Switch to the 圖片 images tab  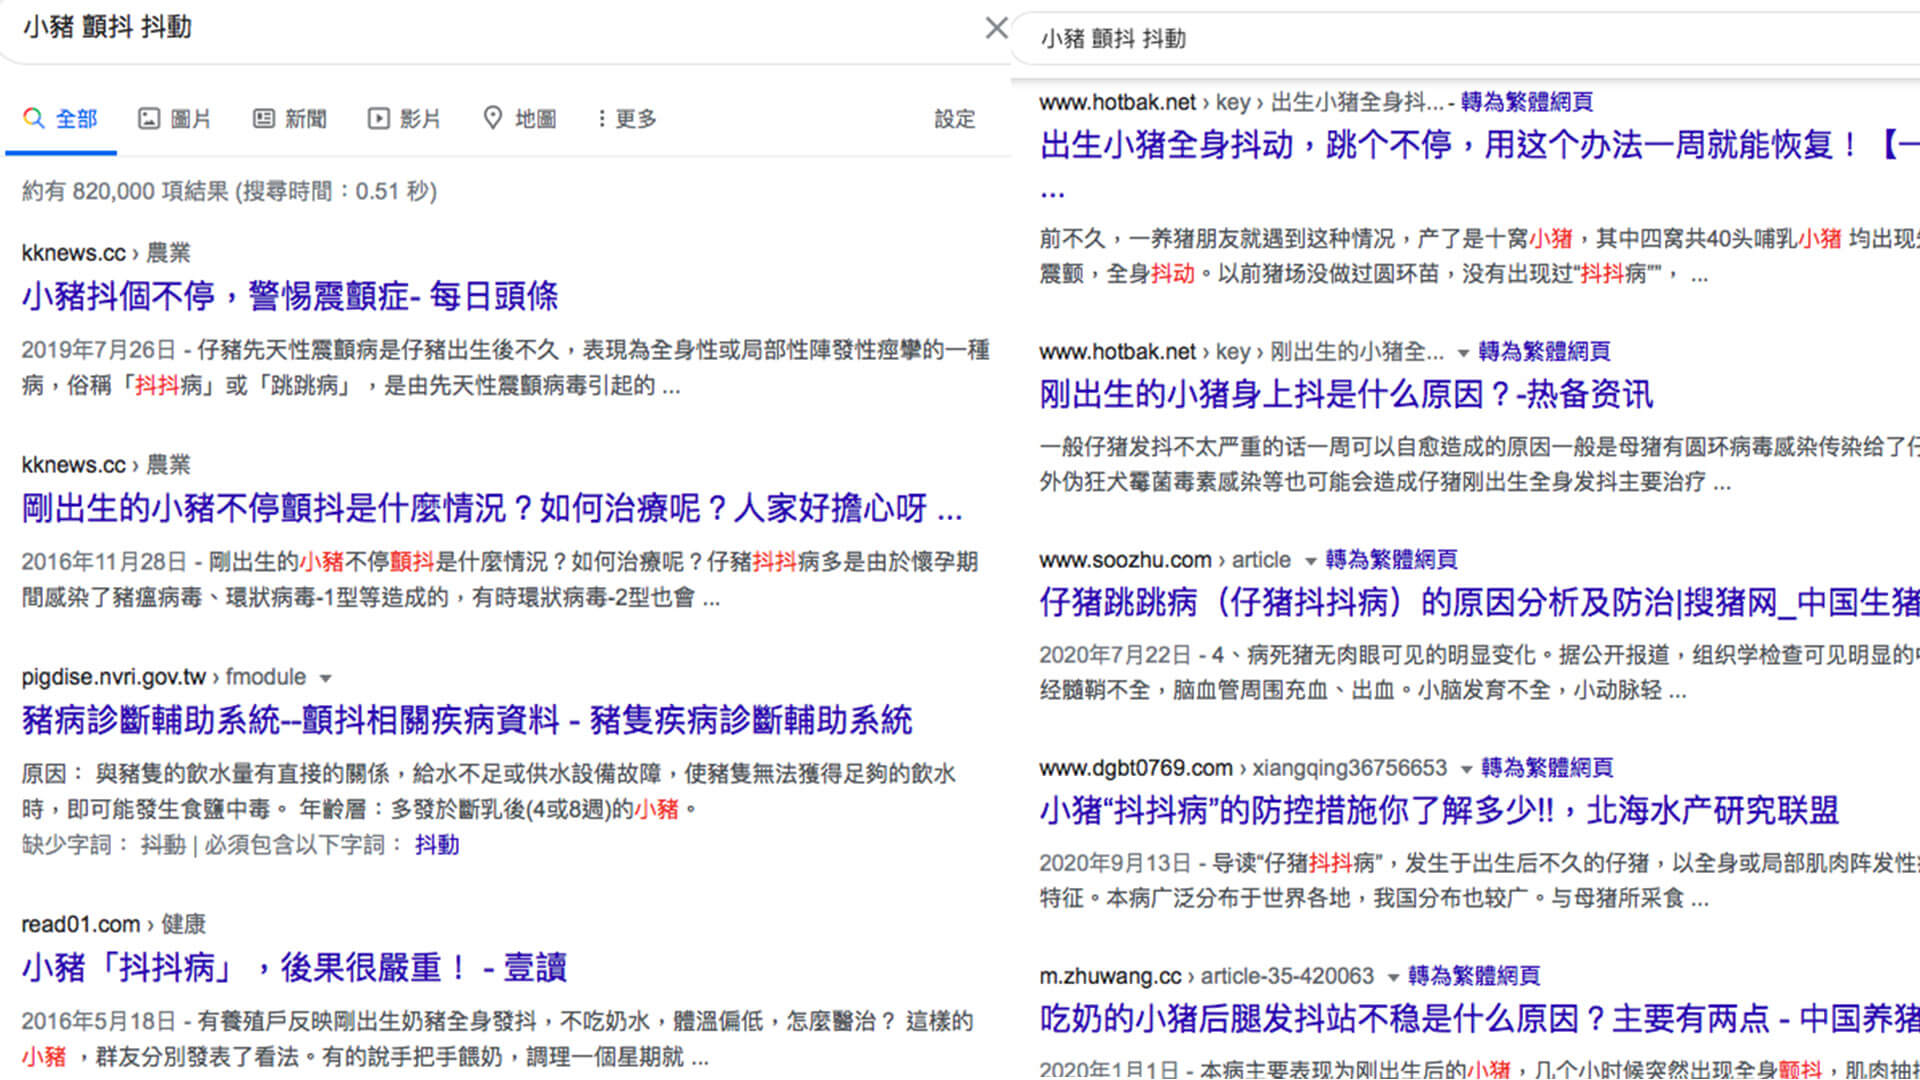coord(174,119)
